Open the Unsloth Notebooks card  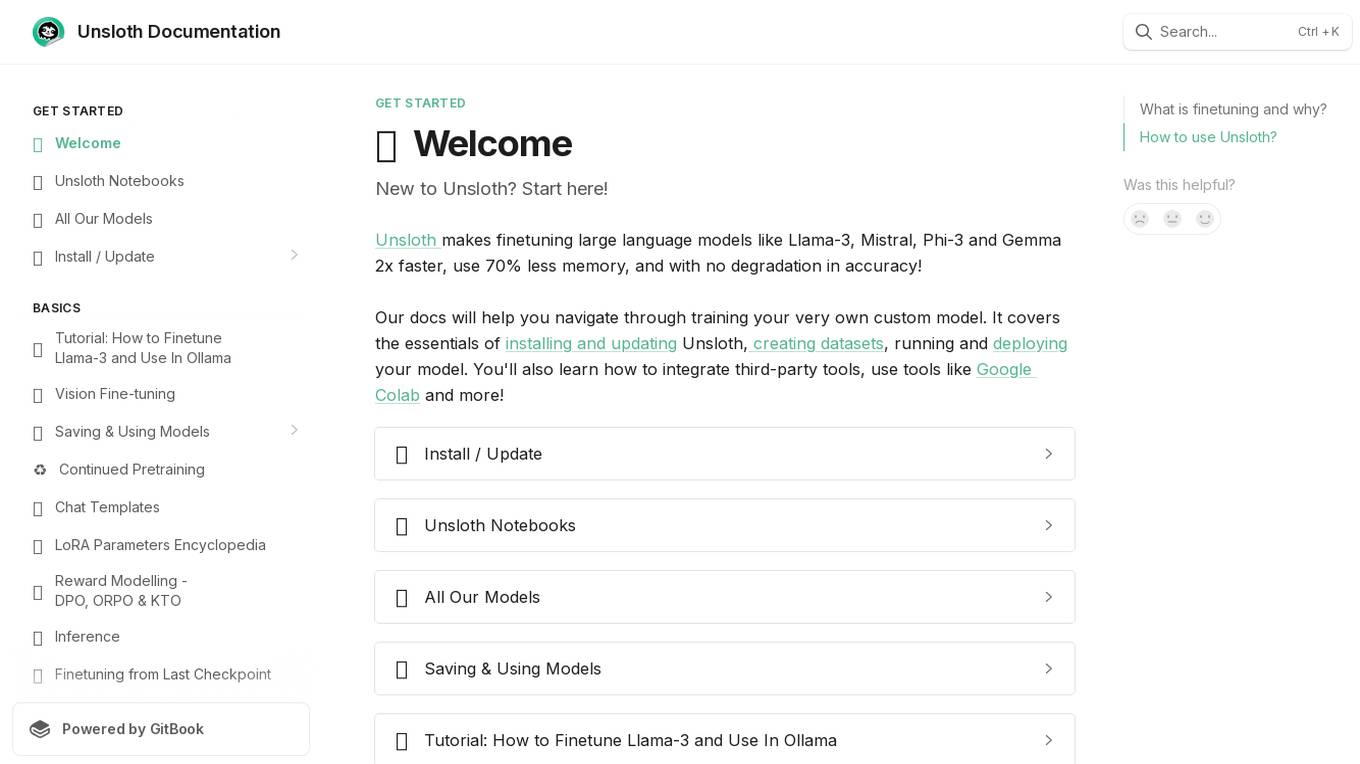pos(725,525)
